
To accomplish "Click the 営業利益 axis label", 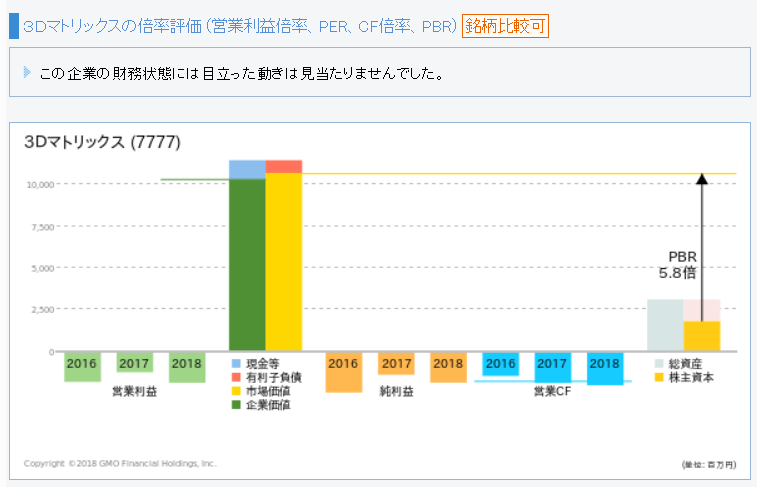I will (x=135, y=391).
